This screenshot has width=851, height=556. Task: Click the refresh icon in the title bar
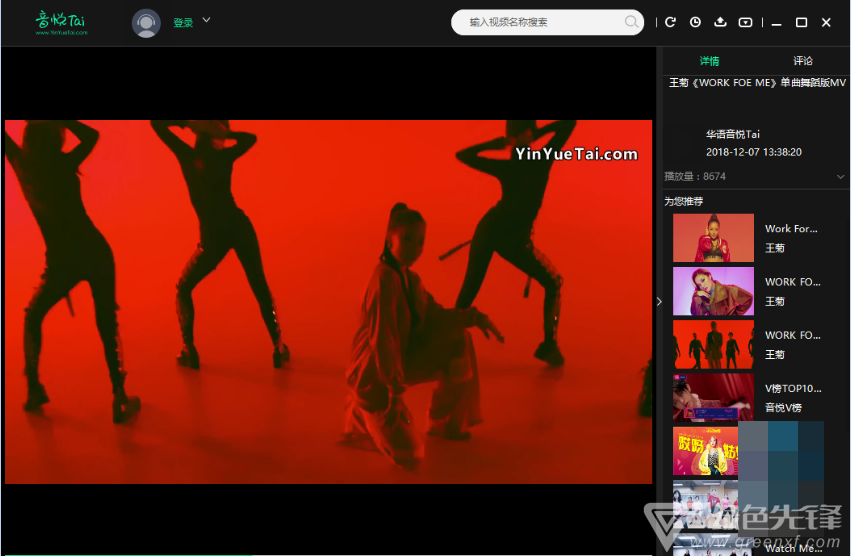point(670,22)
